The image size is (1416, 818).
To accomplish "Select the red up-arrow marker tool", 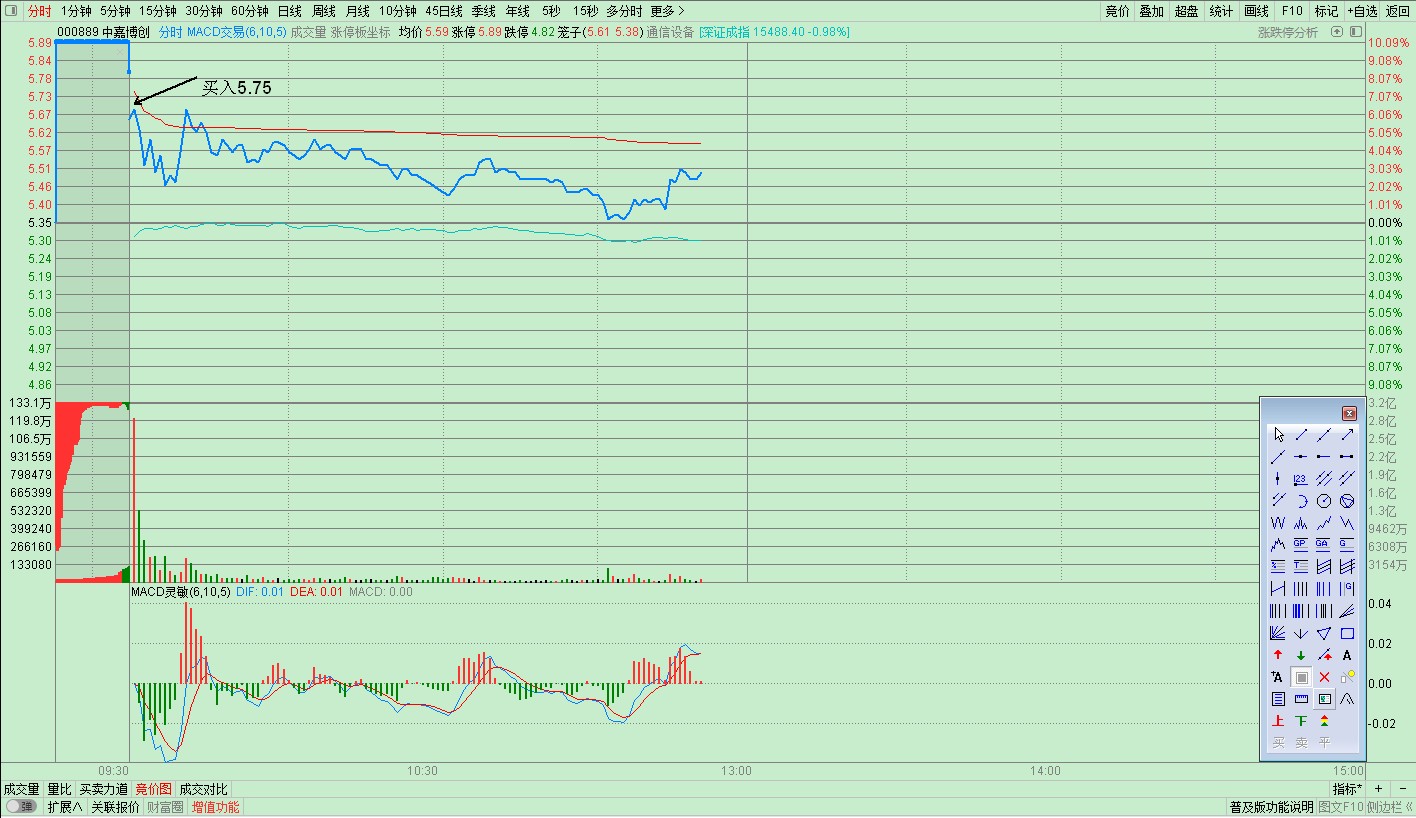I will 1278,655.
